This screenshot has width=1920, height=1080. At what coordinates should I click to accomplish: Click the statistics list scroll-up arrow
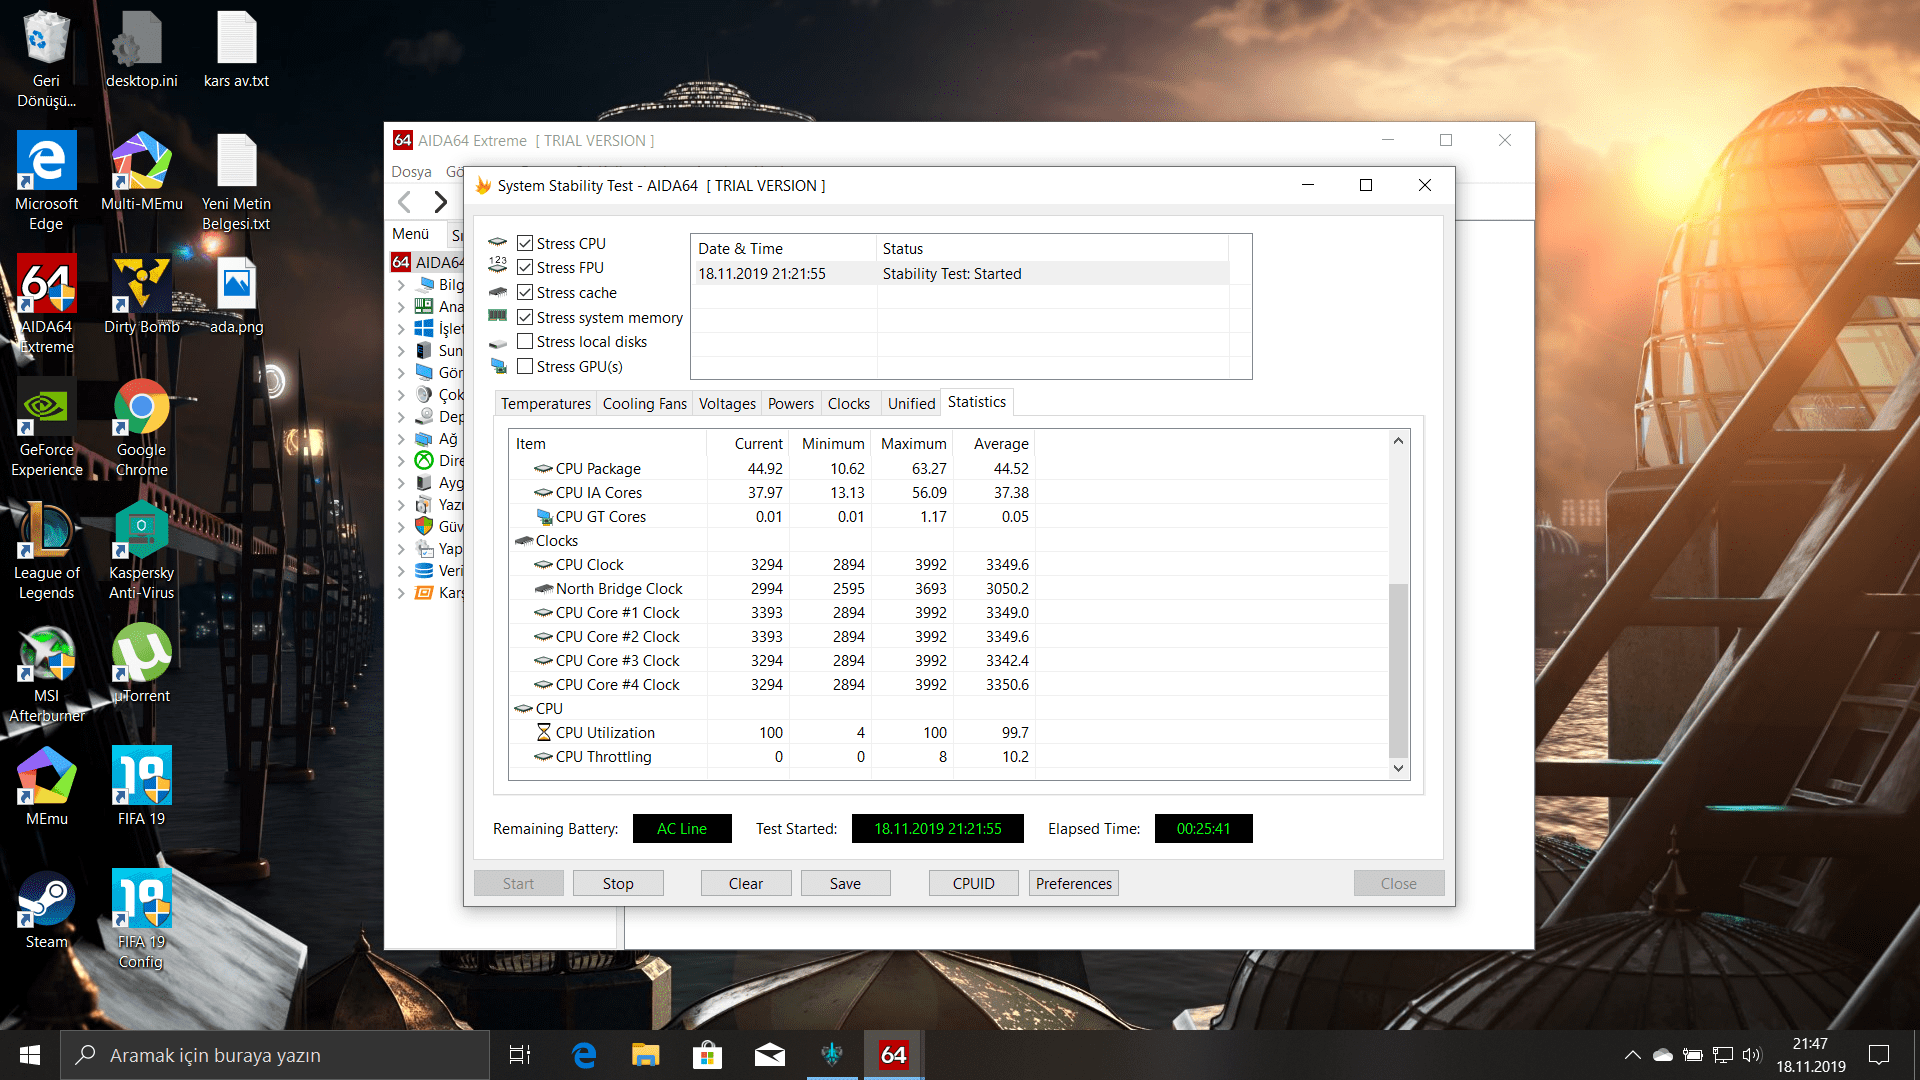coord(1398,441)
